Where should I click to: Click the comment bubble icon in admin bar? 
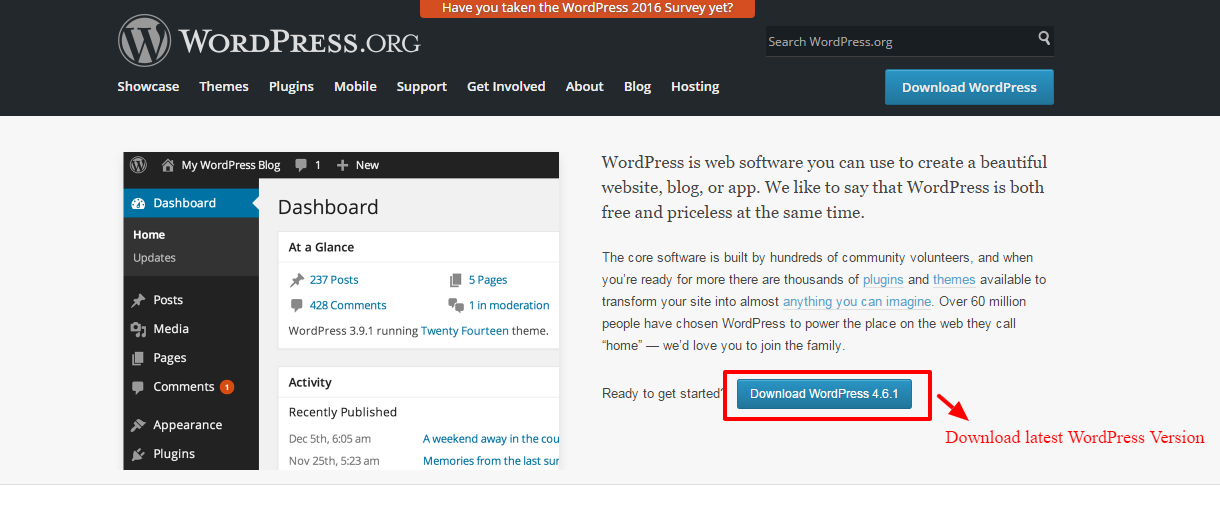301,165
